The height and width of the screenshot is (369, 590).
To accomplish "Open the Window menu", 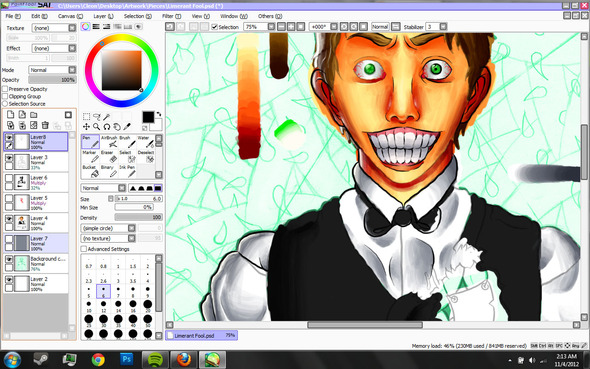I will (x=234, y=16).
